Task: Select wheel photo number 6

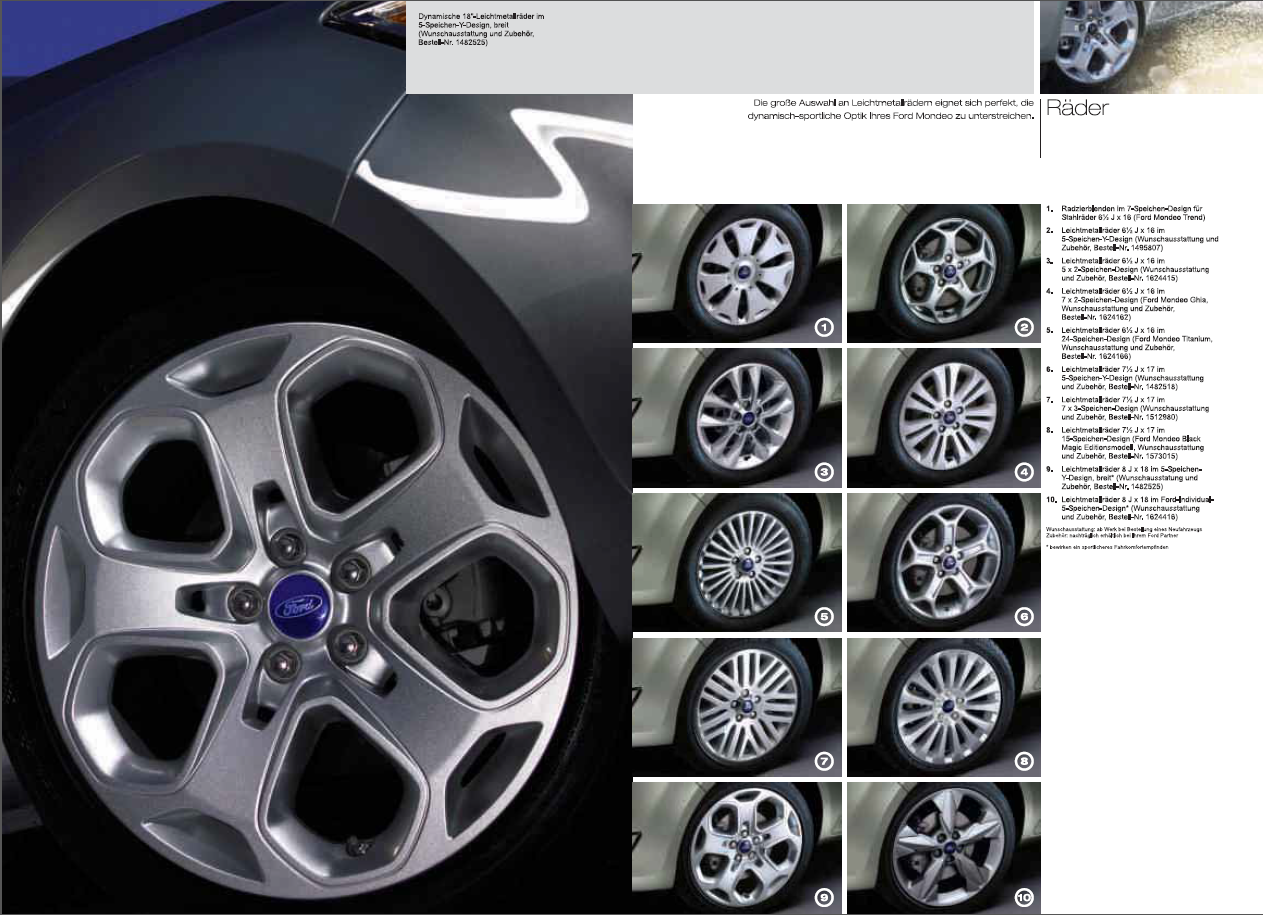Action: 943,562
